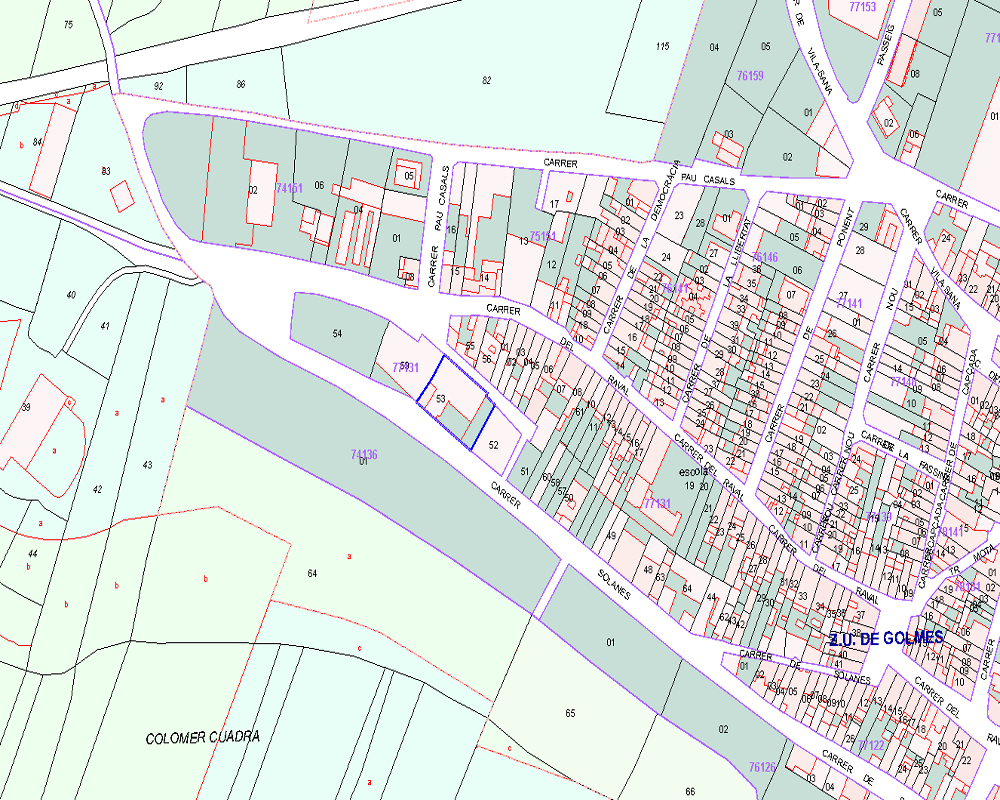Click rural parcel 86

click(241, 84)
